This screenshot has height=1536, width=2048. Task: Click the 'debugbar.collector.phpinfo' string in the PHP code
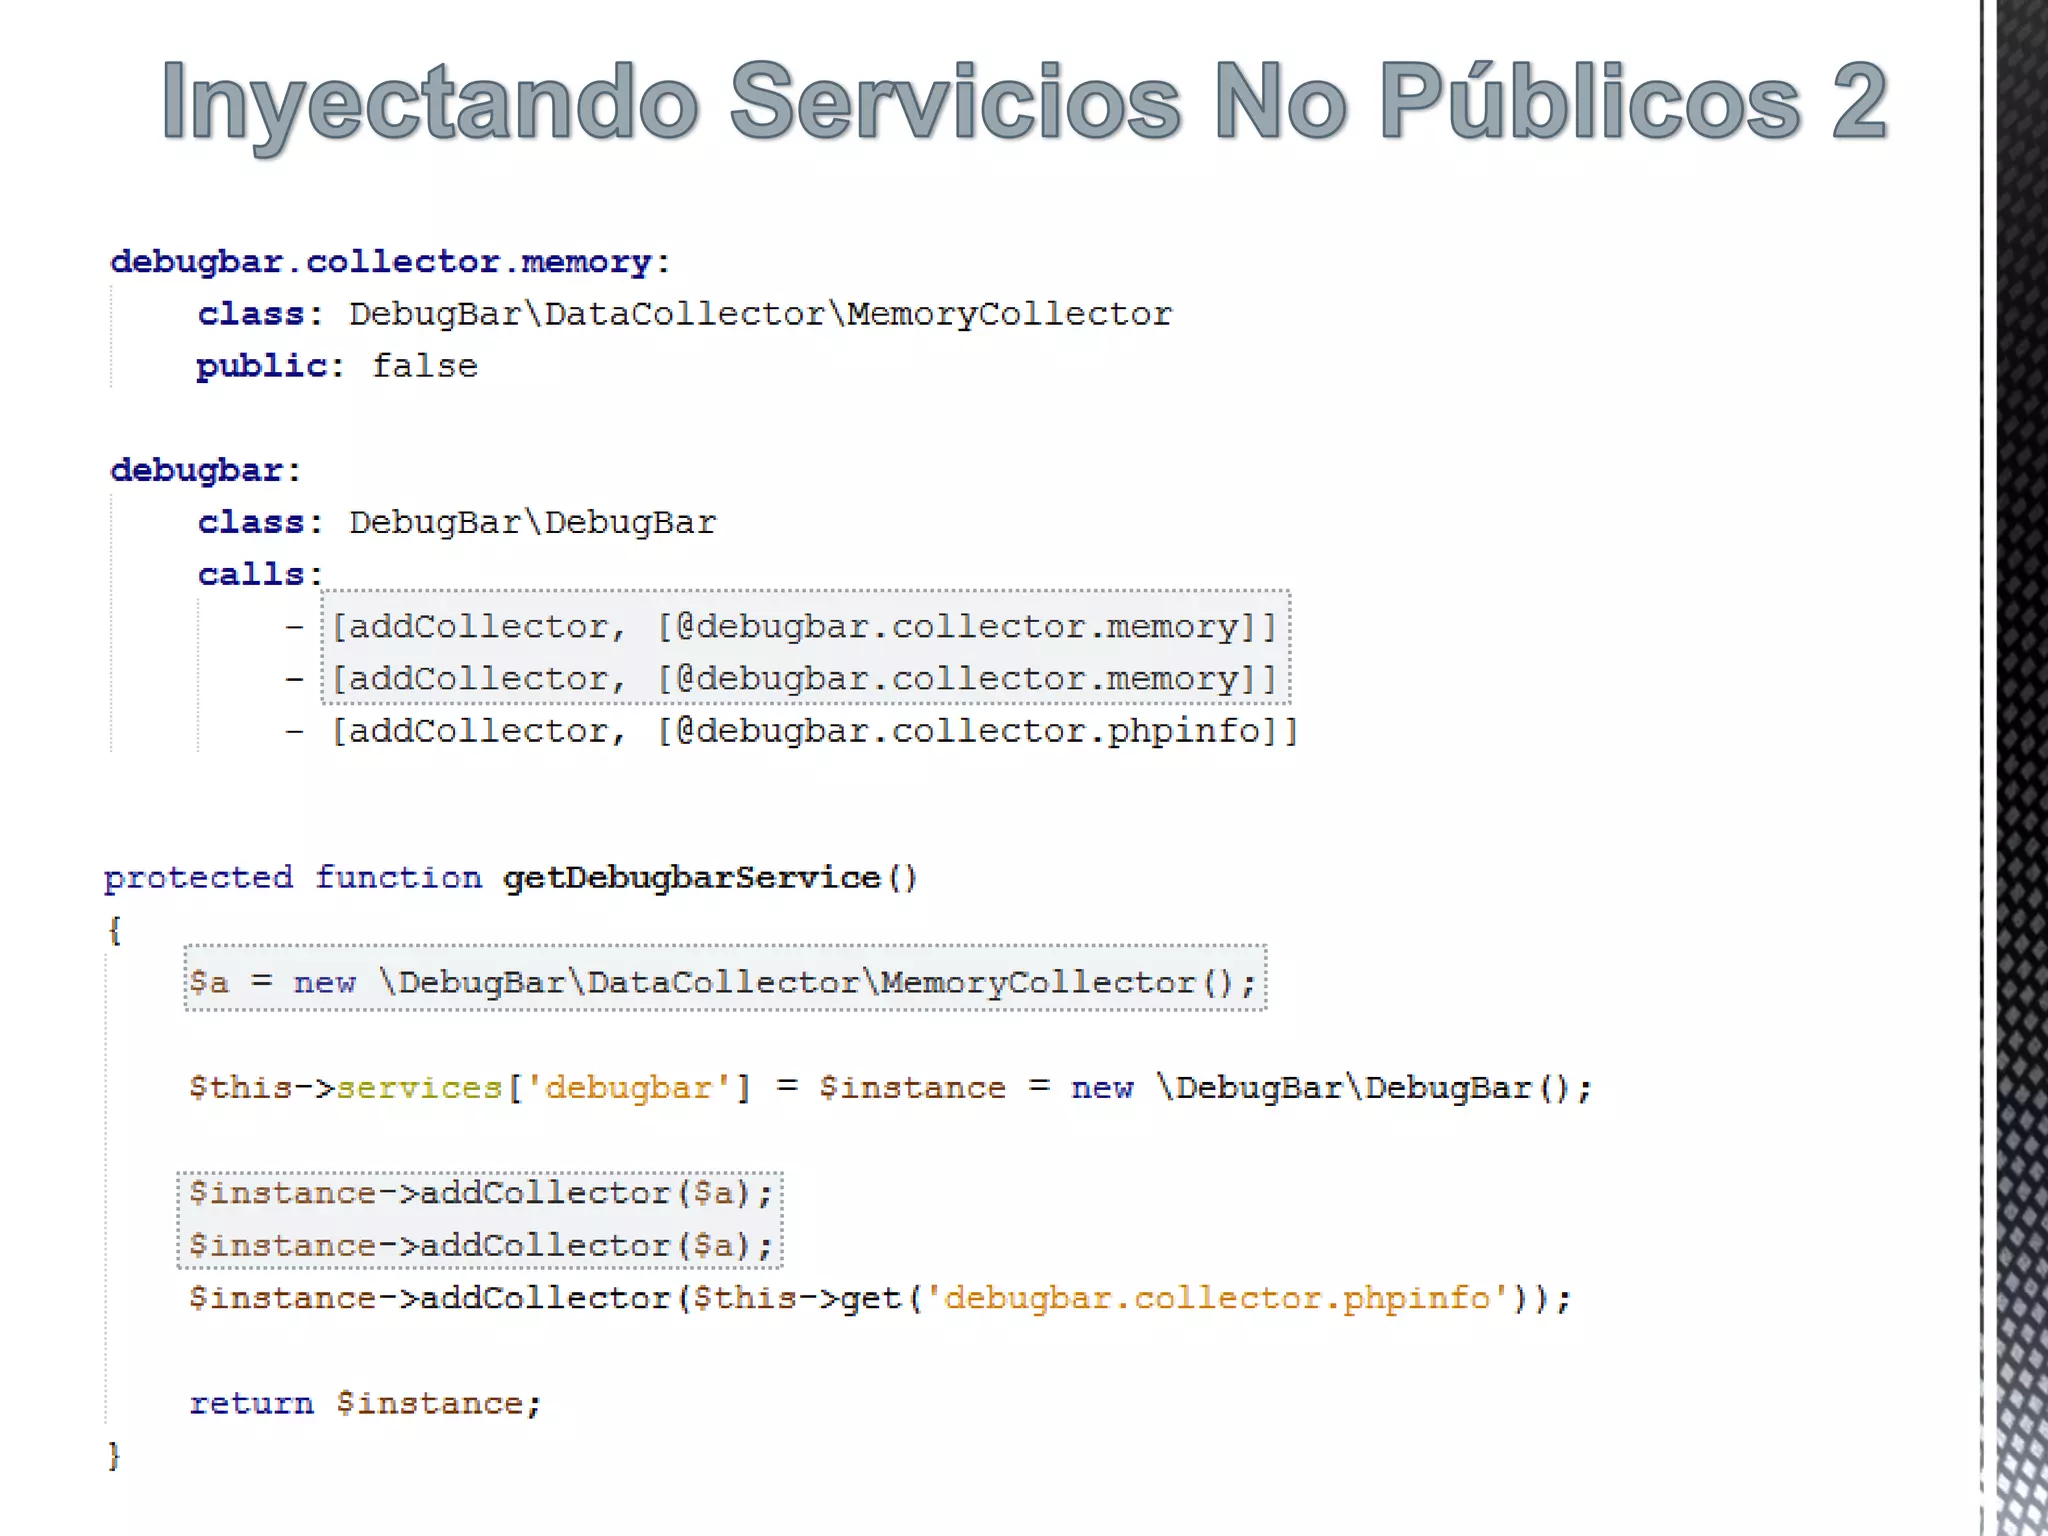click(1218, 1298)
